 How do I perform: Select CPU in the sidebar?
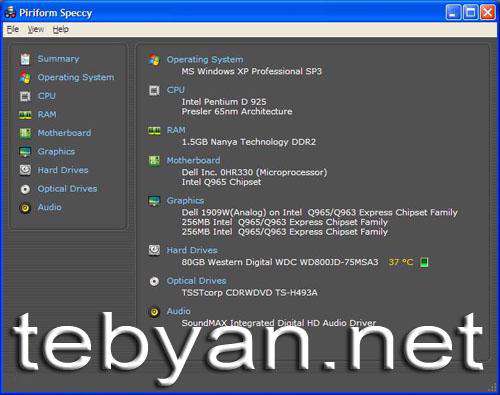(x=47, y=96)
